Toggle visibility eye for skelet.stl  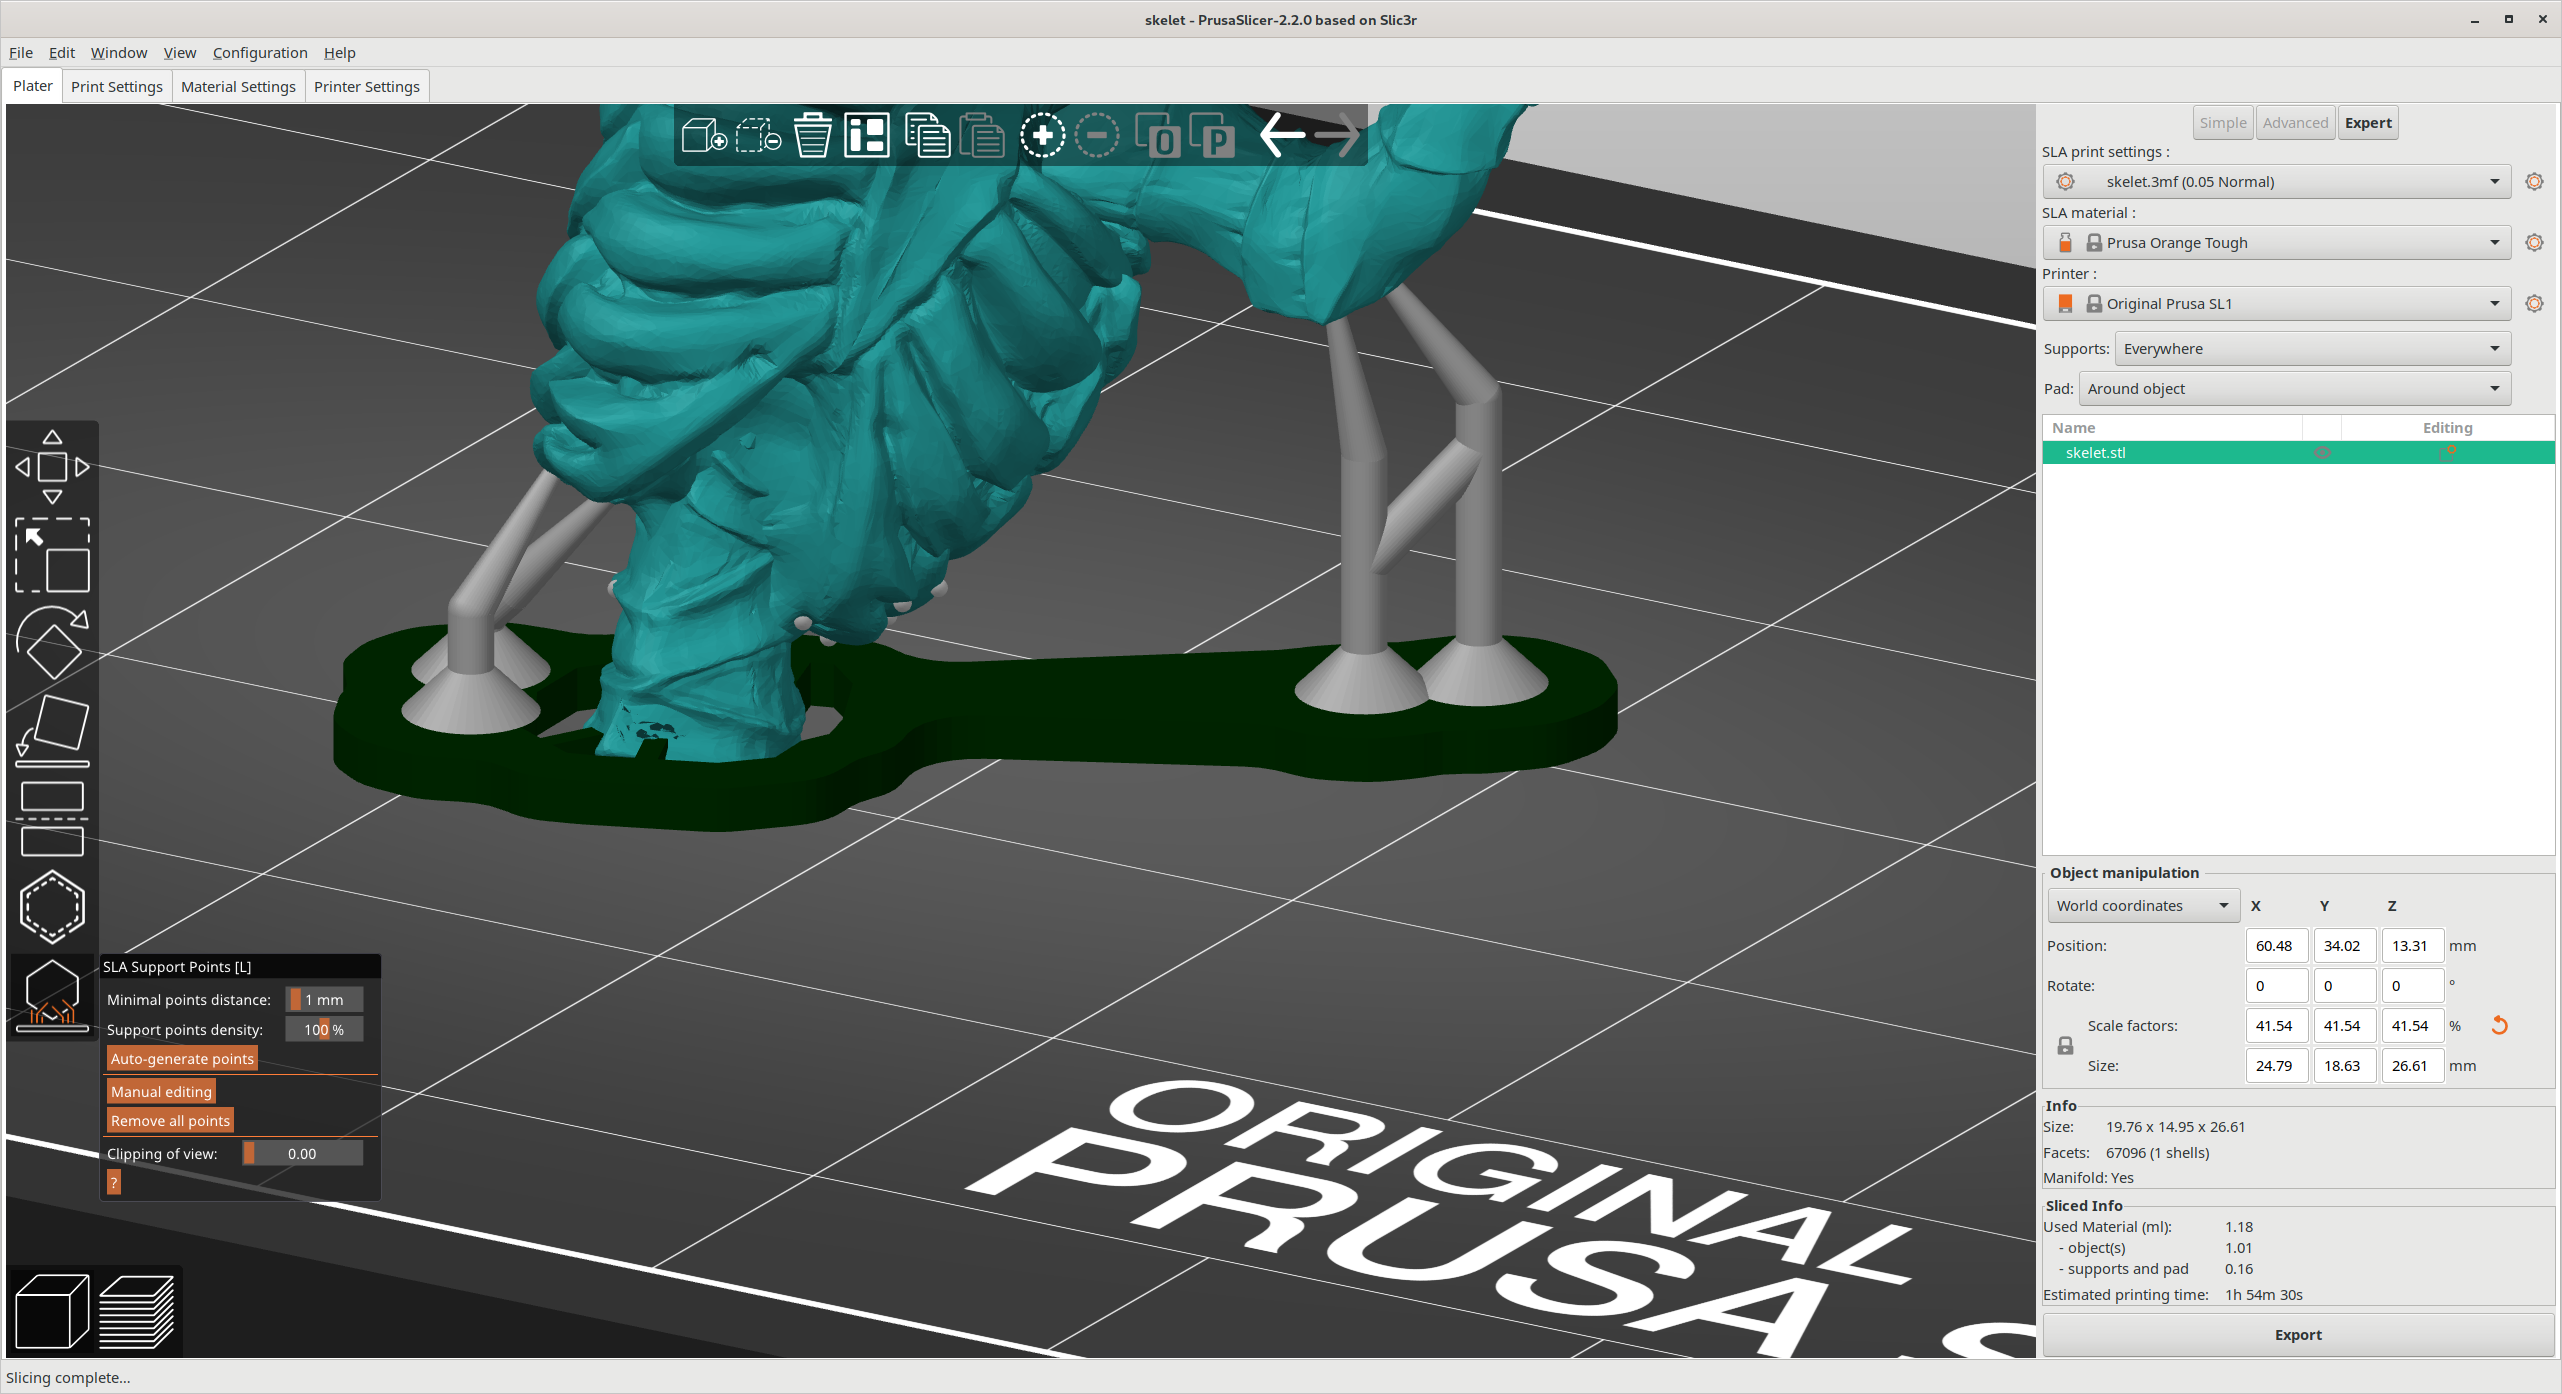click(x=2322, y=452)
